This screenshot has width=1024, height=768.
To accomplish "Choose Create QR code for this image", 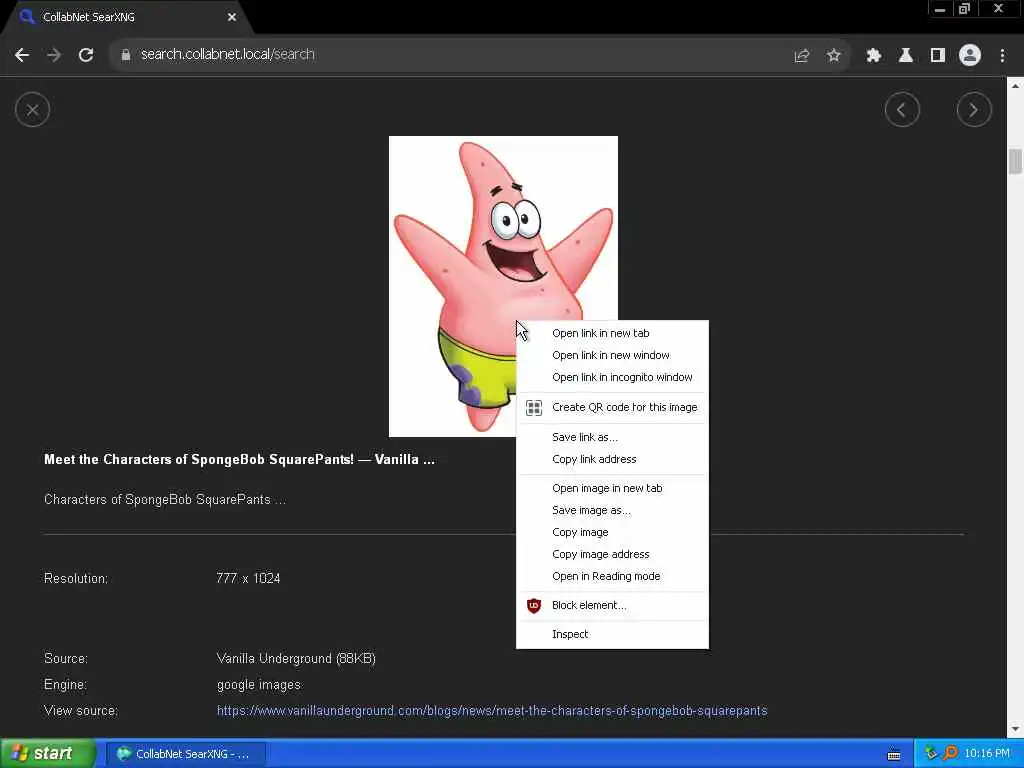I will 612,408.
